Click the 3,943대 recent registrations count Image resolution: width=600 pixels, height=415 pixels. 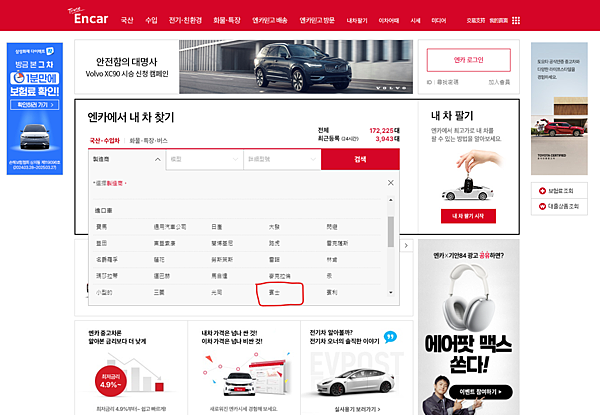[387, 138]
